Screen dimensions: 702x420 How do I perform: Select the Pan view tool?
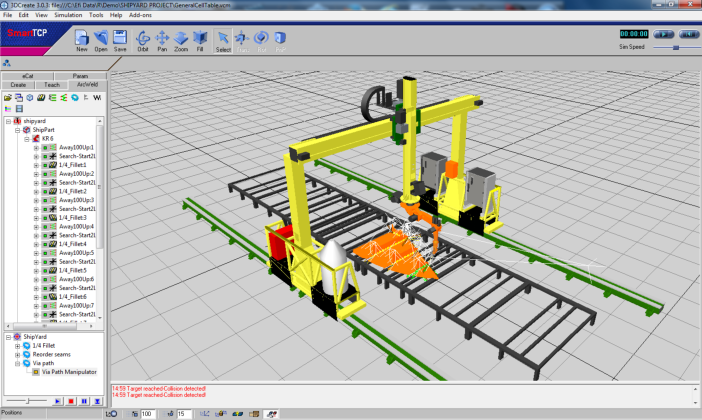(x=162, y=39)
